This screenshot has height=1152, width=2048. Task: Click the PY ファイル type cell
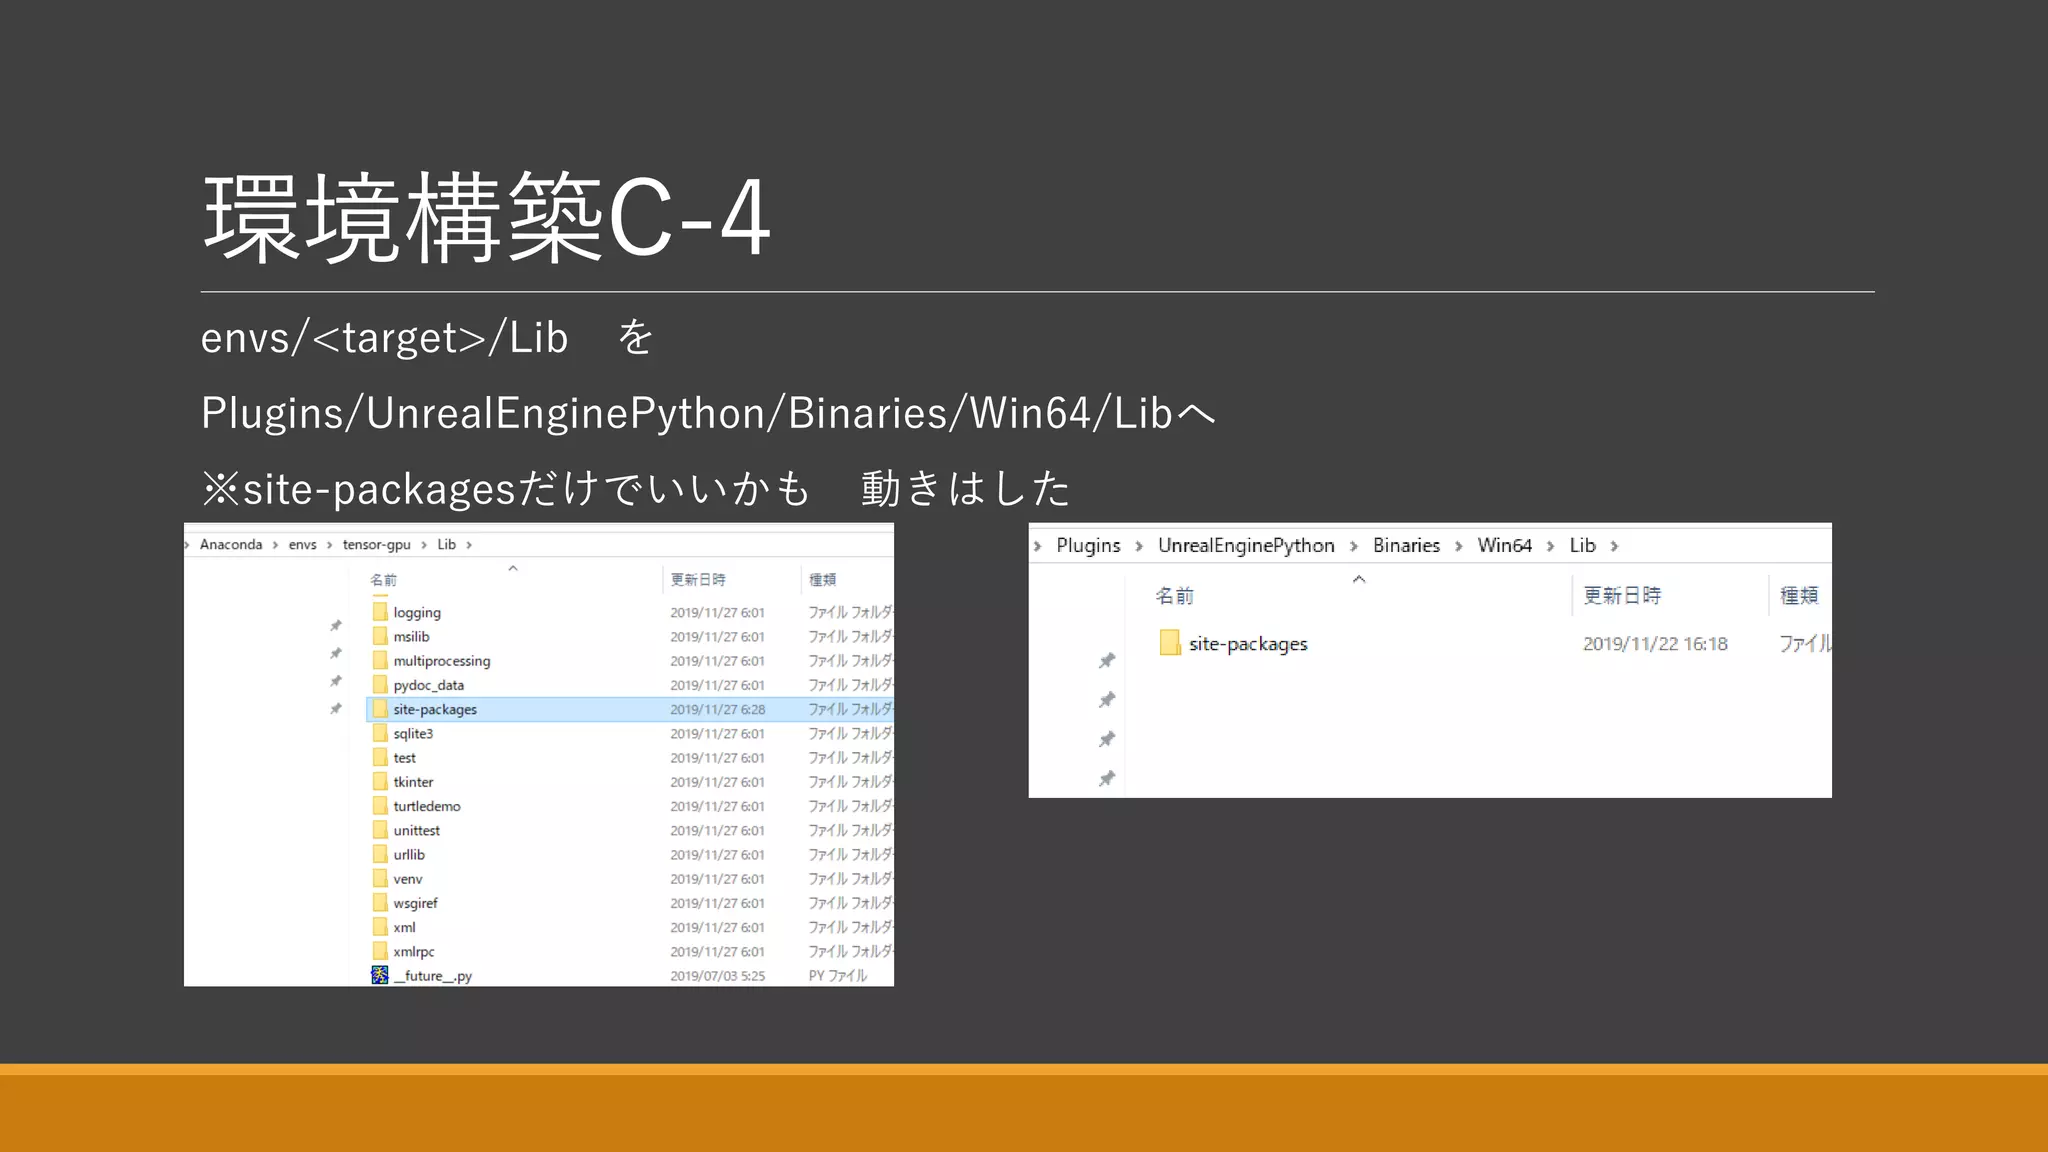point(838,976)
